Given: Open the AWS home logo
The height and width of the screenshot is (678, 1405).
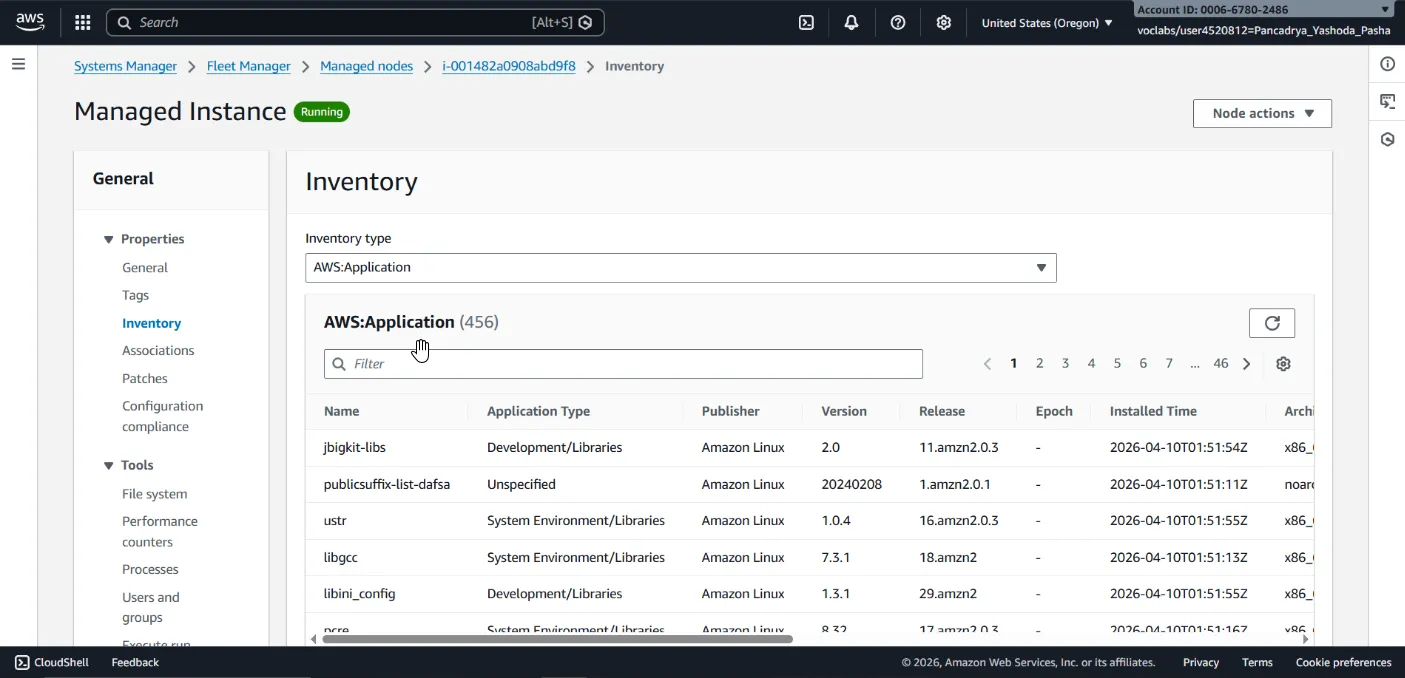Looking at the screenshot, I should tap(30, 22).
